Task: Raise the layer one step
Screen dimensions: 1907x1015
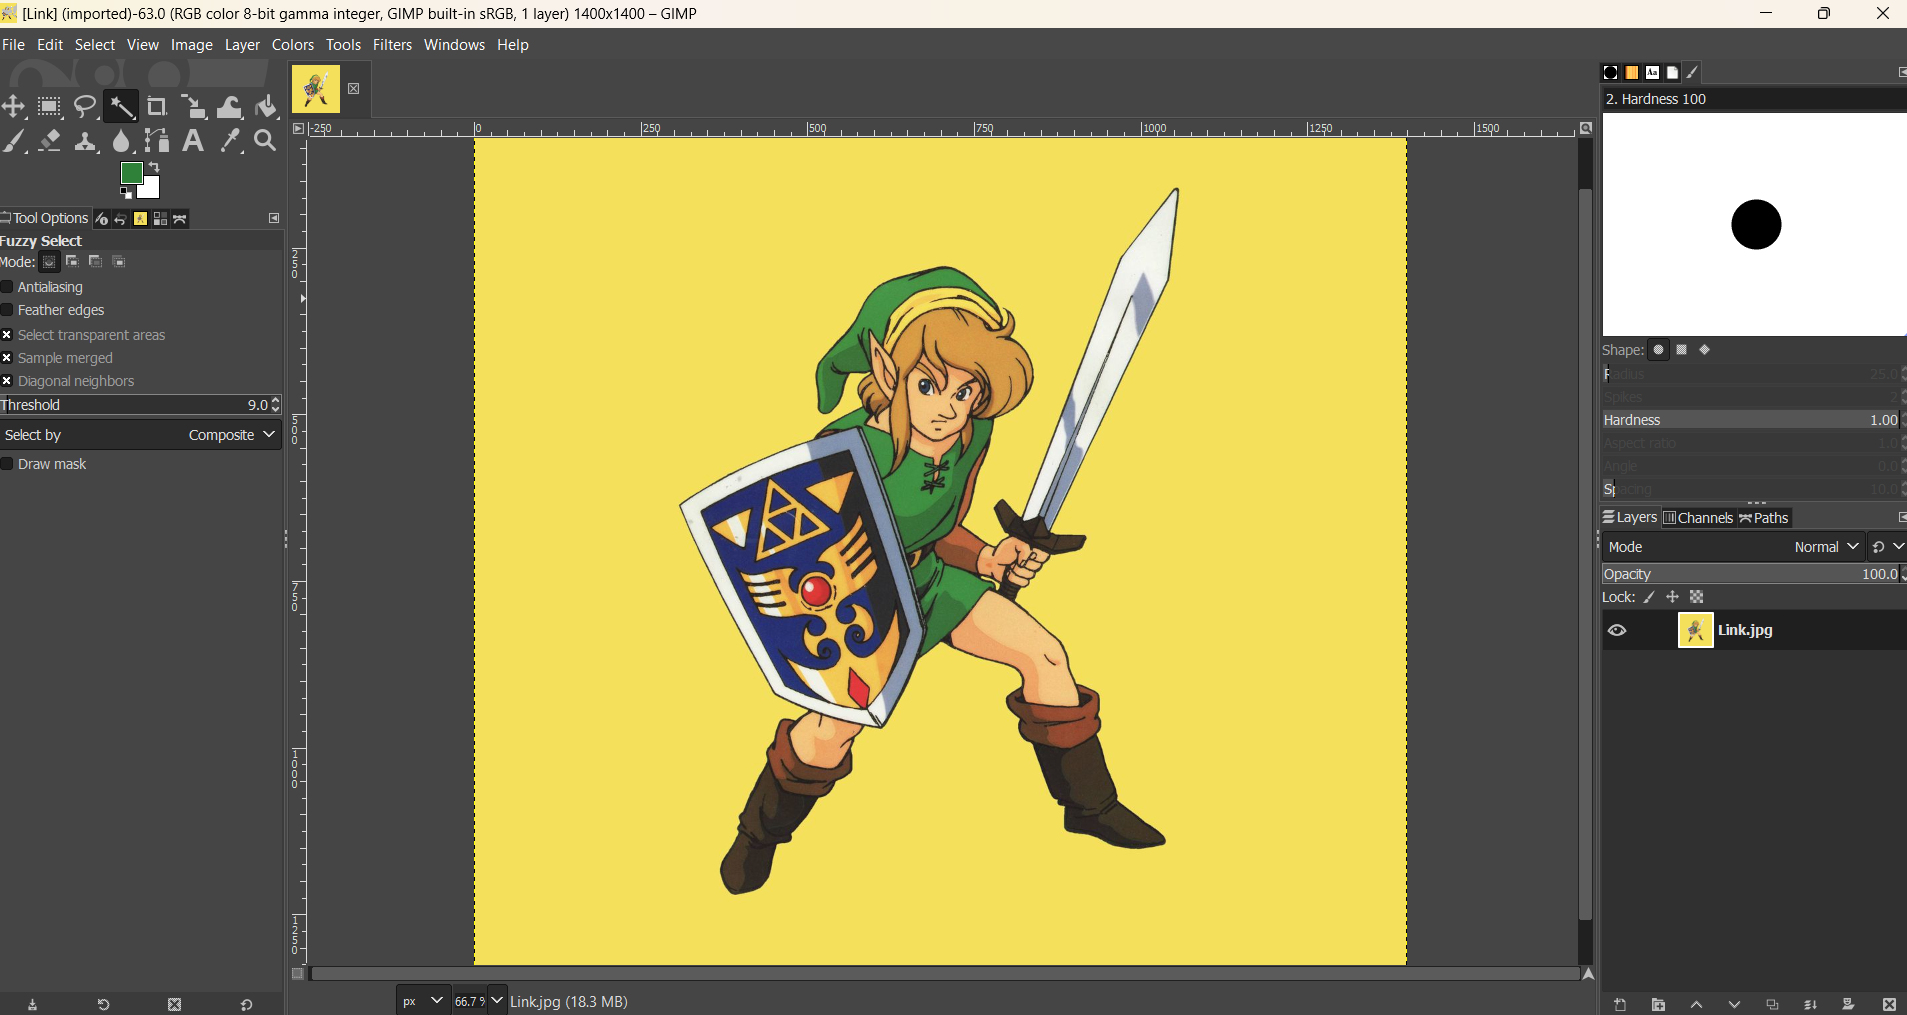Action: (1696, 1005)
